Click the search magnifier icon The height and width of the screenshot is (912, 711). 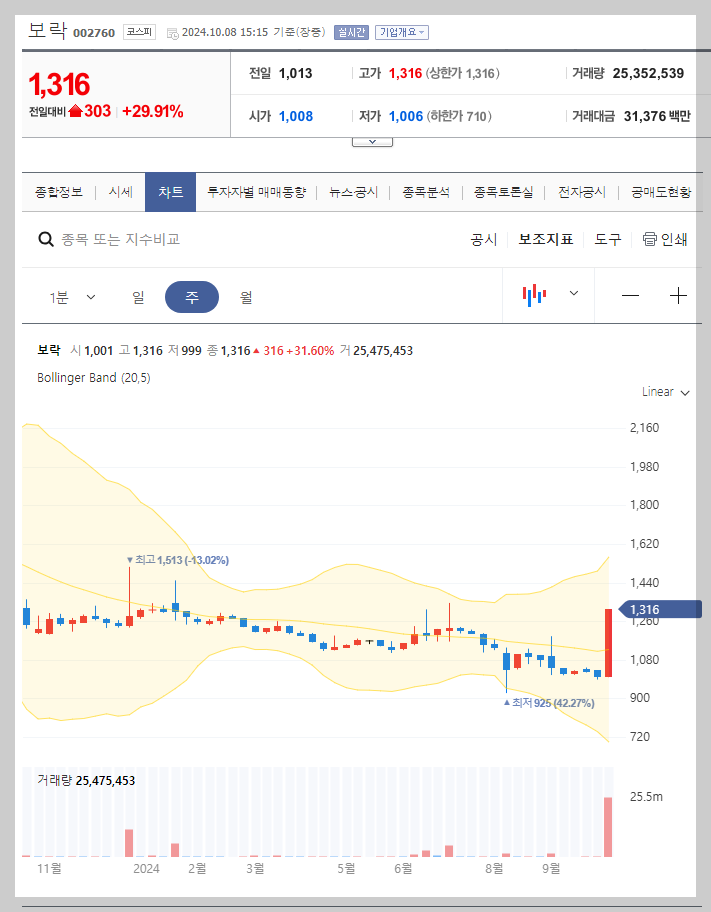pyautogui.click(x=46, y=239)
